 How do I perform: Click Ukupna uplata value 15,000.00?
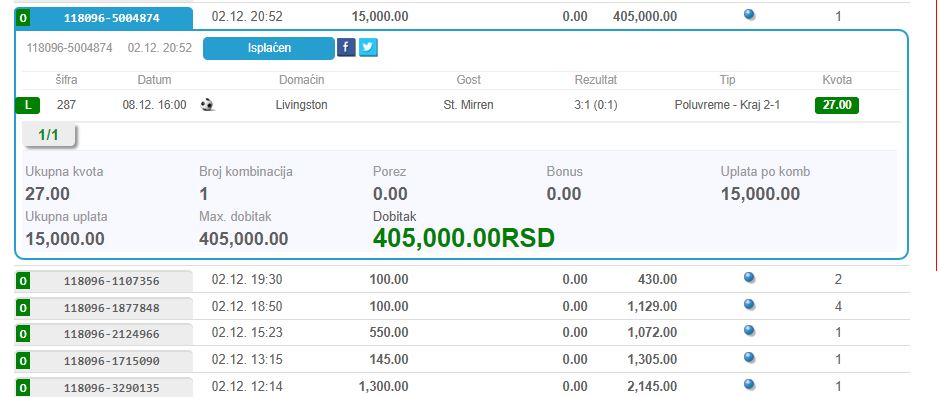point(65,239)
